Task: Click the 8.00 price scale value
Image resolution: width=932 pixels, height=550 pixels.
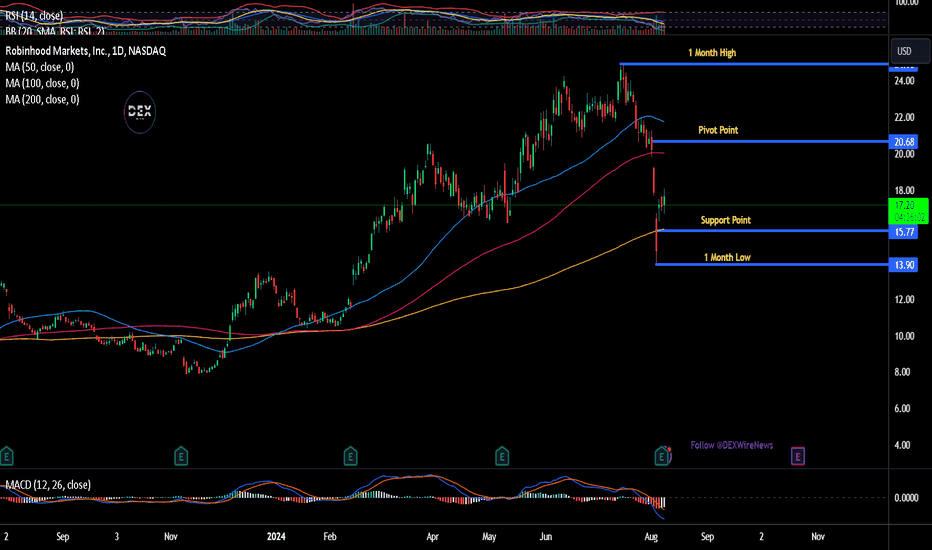Action: tap(902, 372)
